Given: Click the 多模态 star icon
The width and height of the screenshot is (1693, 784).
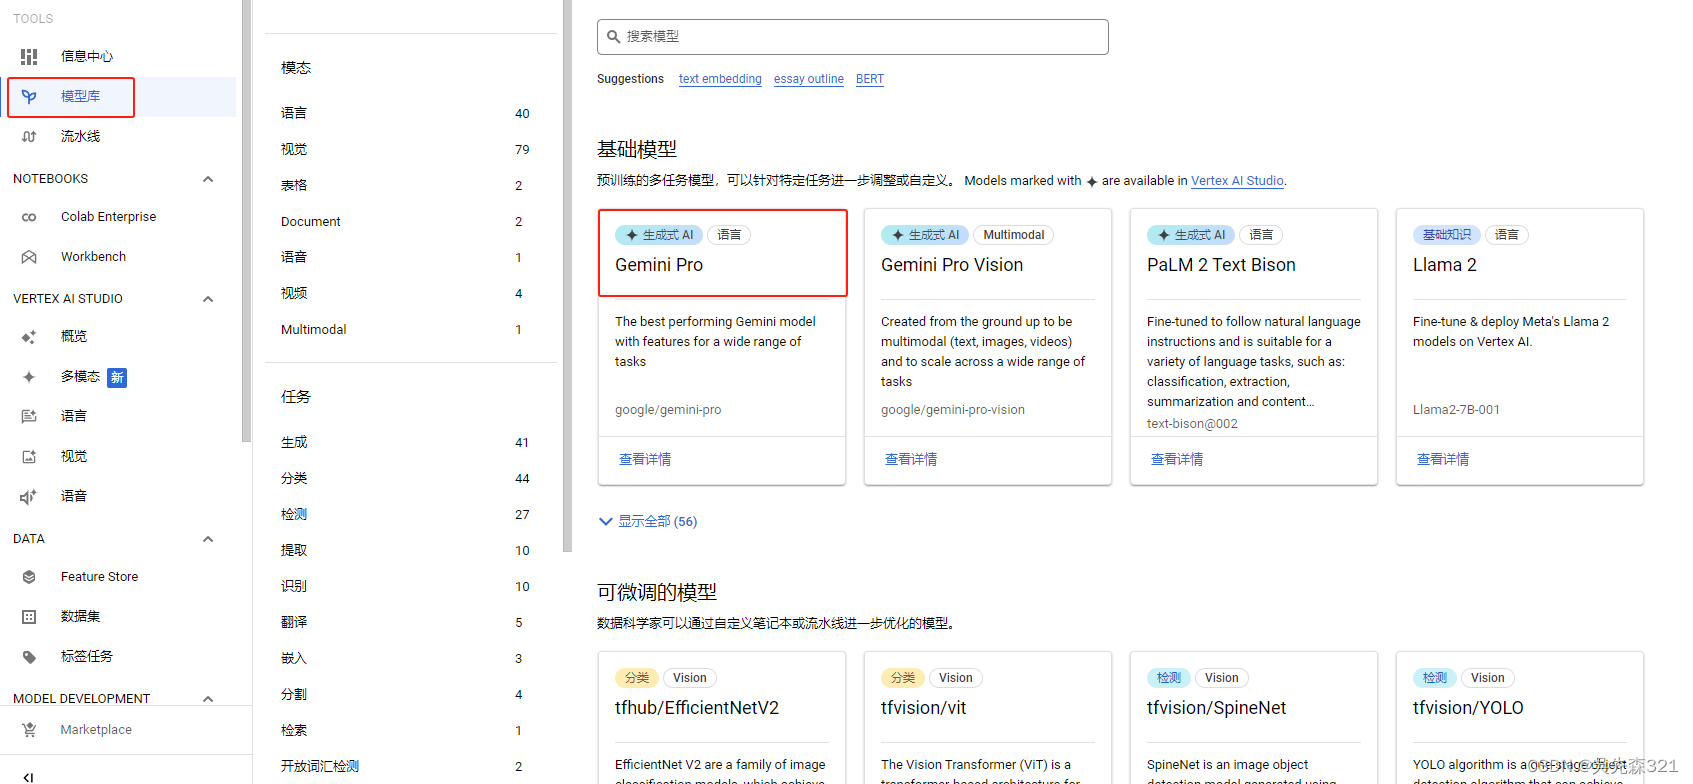Looking at the screenshot, I should coord(29,377).
